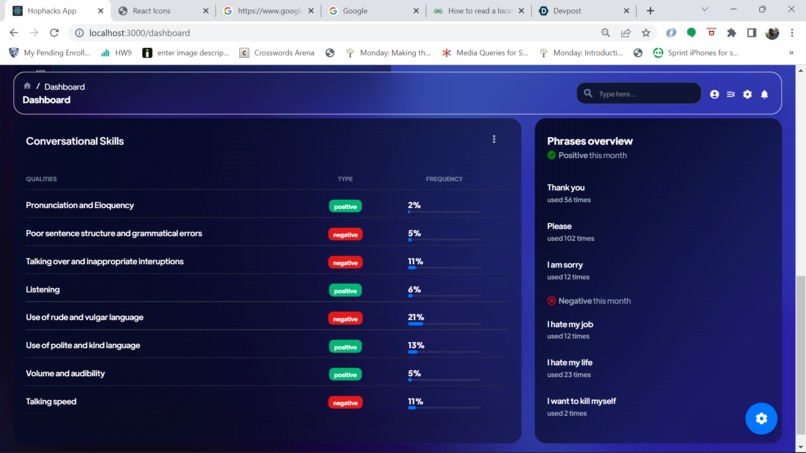Open the user profile icon in dashboard header
The image size is (806, 453).
(715, 94)
